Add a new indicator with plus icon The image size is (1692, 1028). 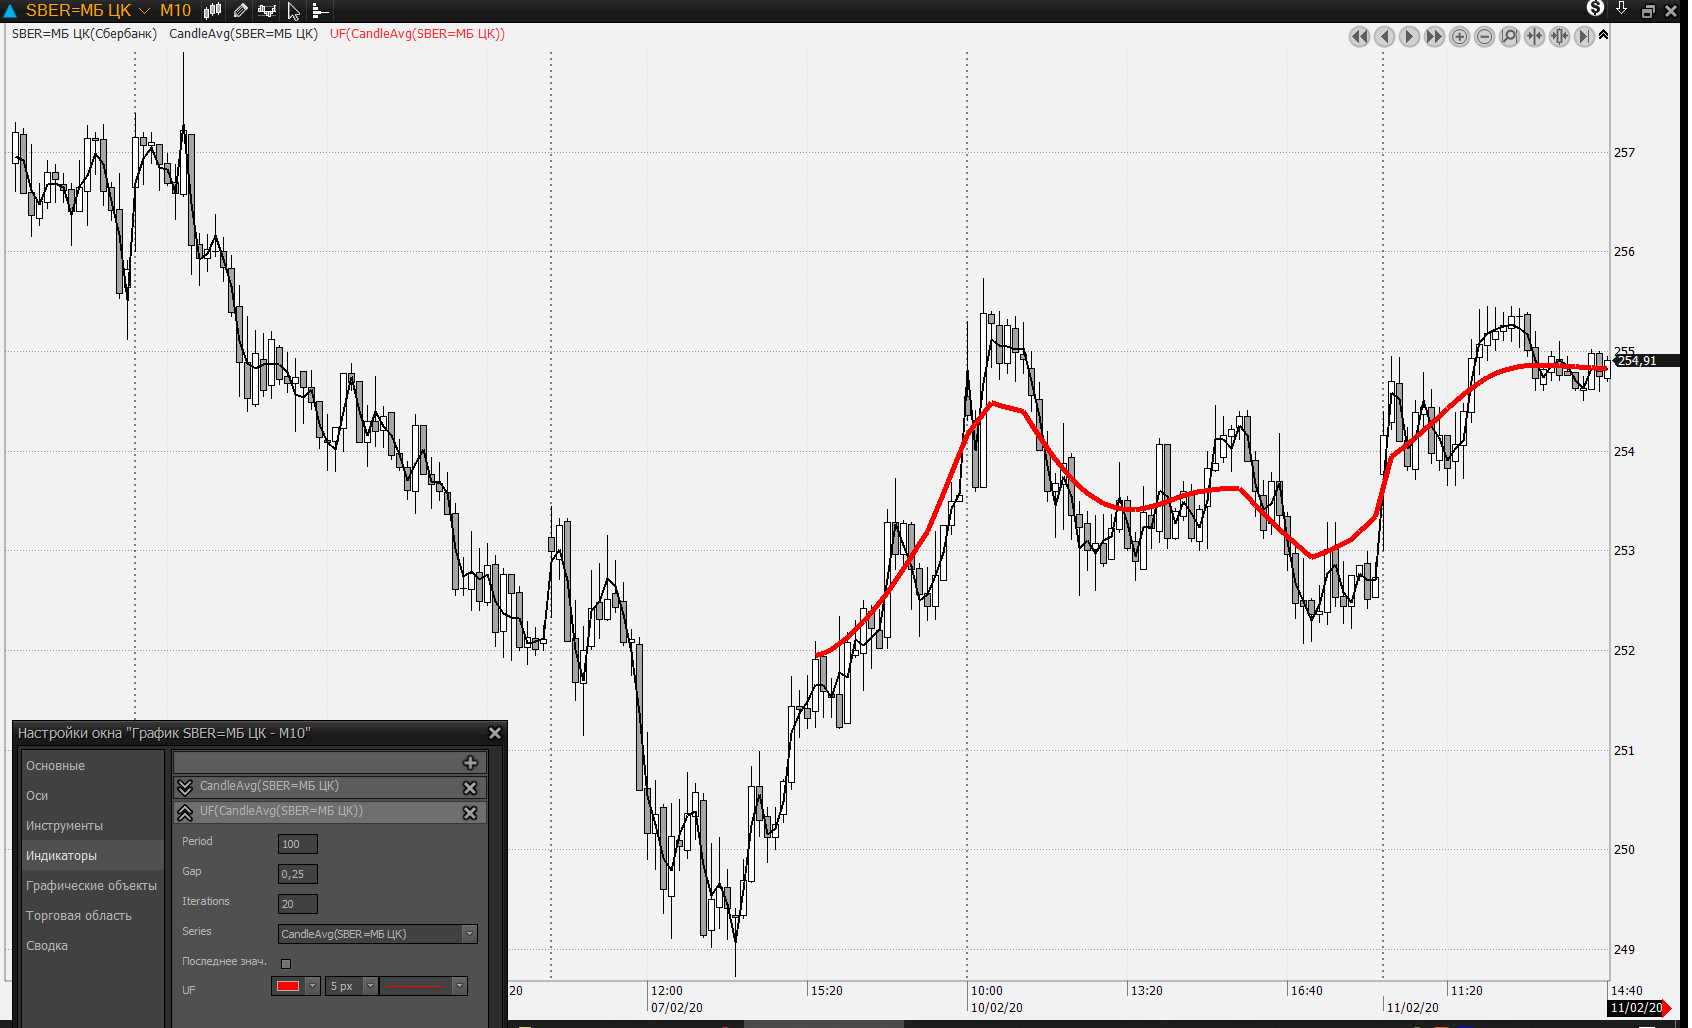pos(470,763)
